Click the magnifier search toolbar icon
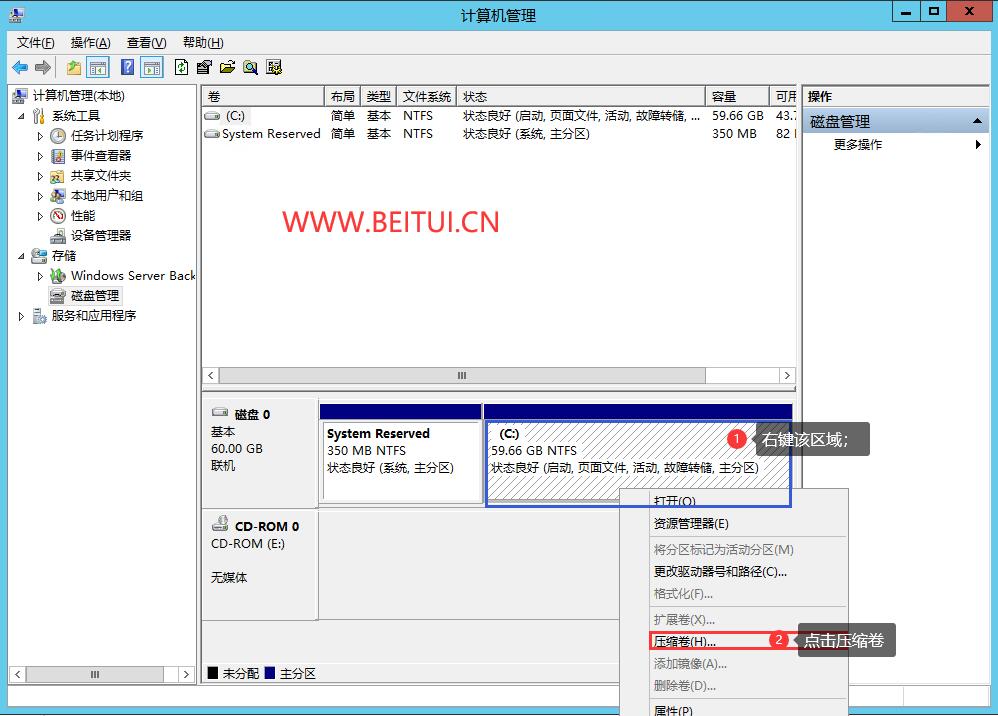The image size is (998, 716). click(x=250, y=67)
